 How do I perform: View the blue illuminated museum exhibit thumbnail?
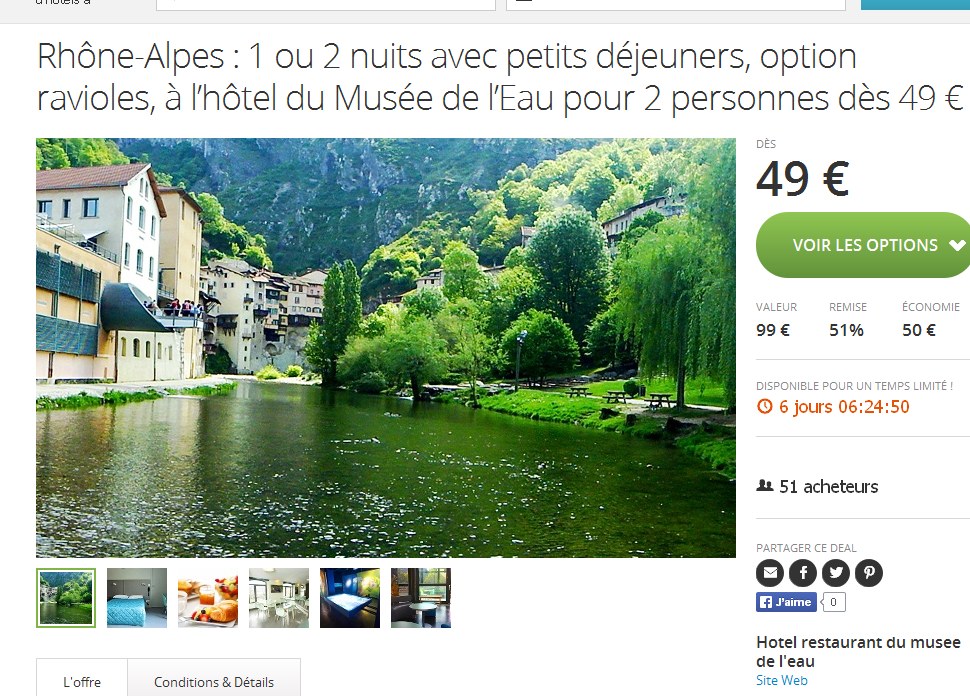tap(350, 598)
